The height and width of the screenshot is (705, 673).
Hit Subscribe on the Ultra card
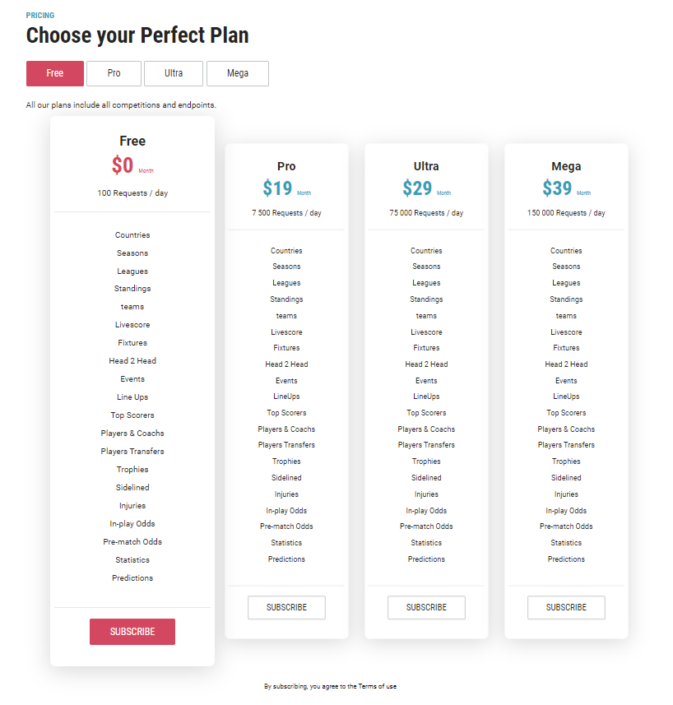(x=426, y=607)
